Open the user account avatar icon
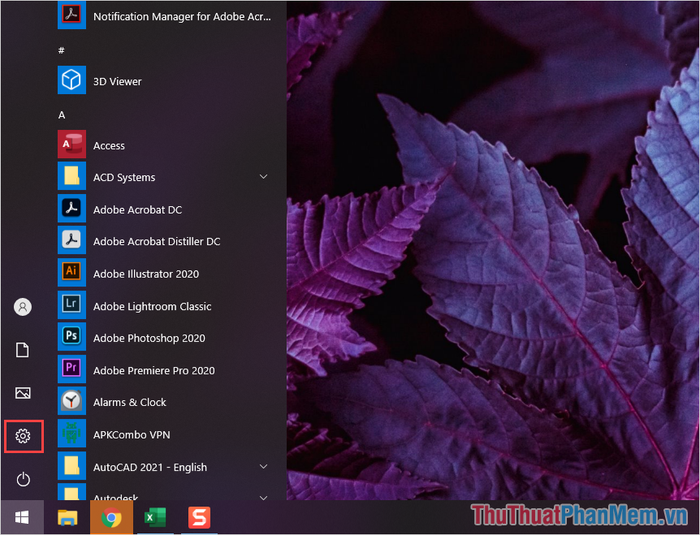Screen dimensions: 700x535 click(23, 307)
